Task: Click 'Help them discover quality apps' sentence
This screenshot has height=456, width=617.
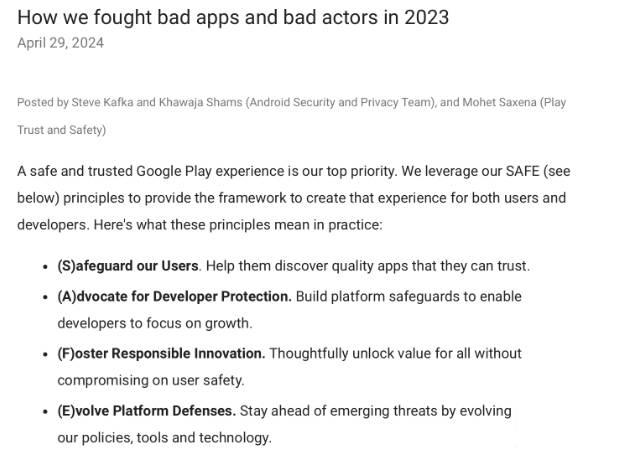Action: pyautogui.click(x=368, y=266)
